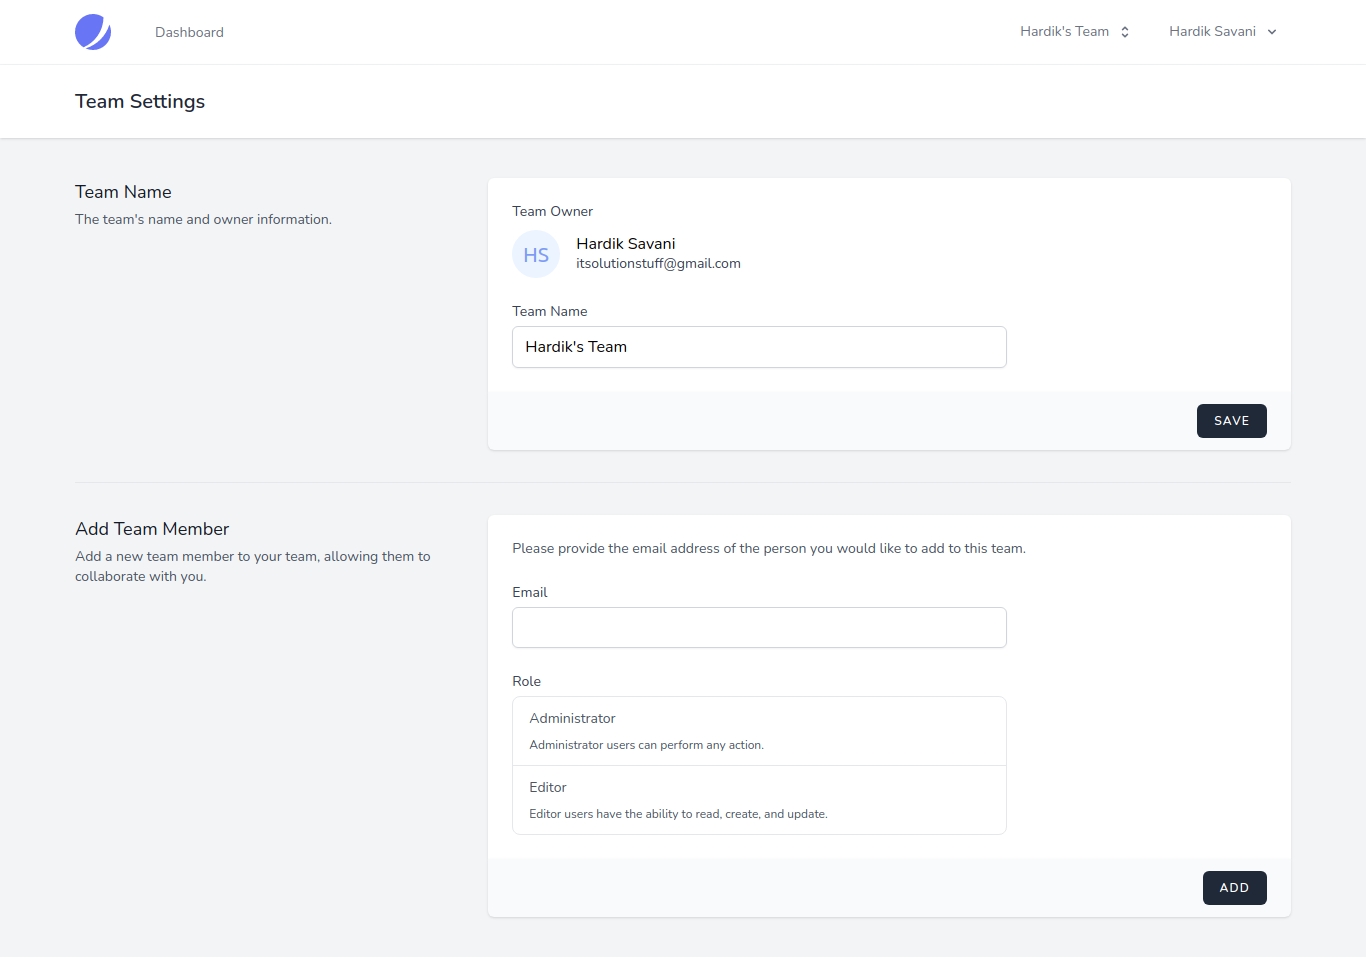
Task: Click into the Email input field
Action: pos(759,628)
